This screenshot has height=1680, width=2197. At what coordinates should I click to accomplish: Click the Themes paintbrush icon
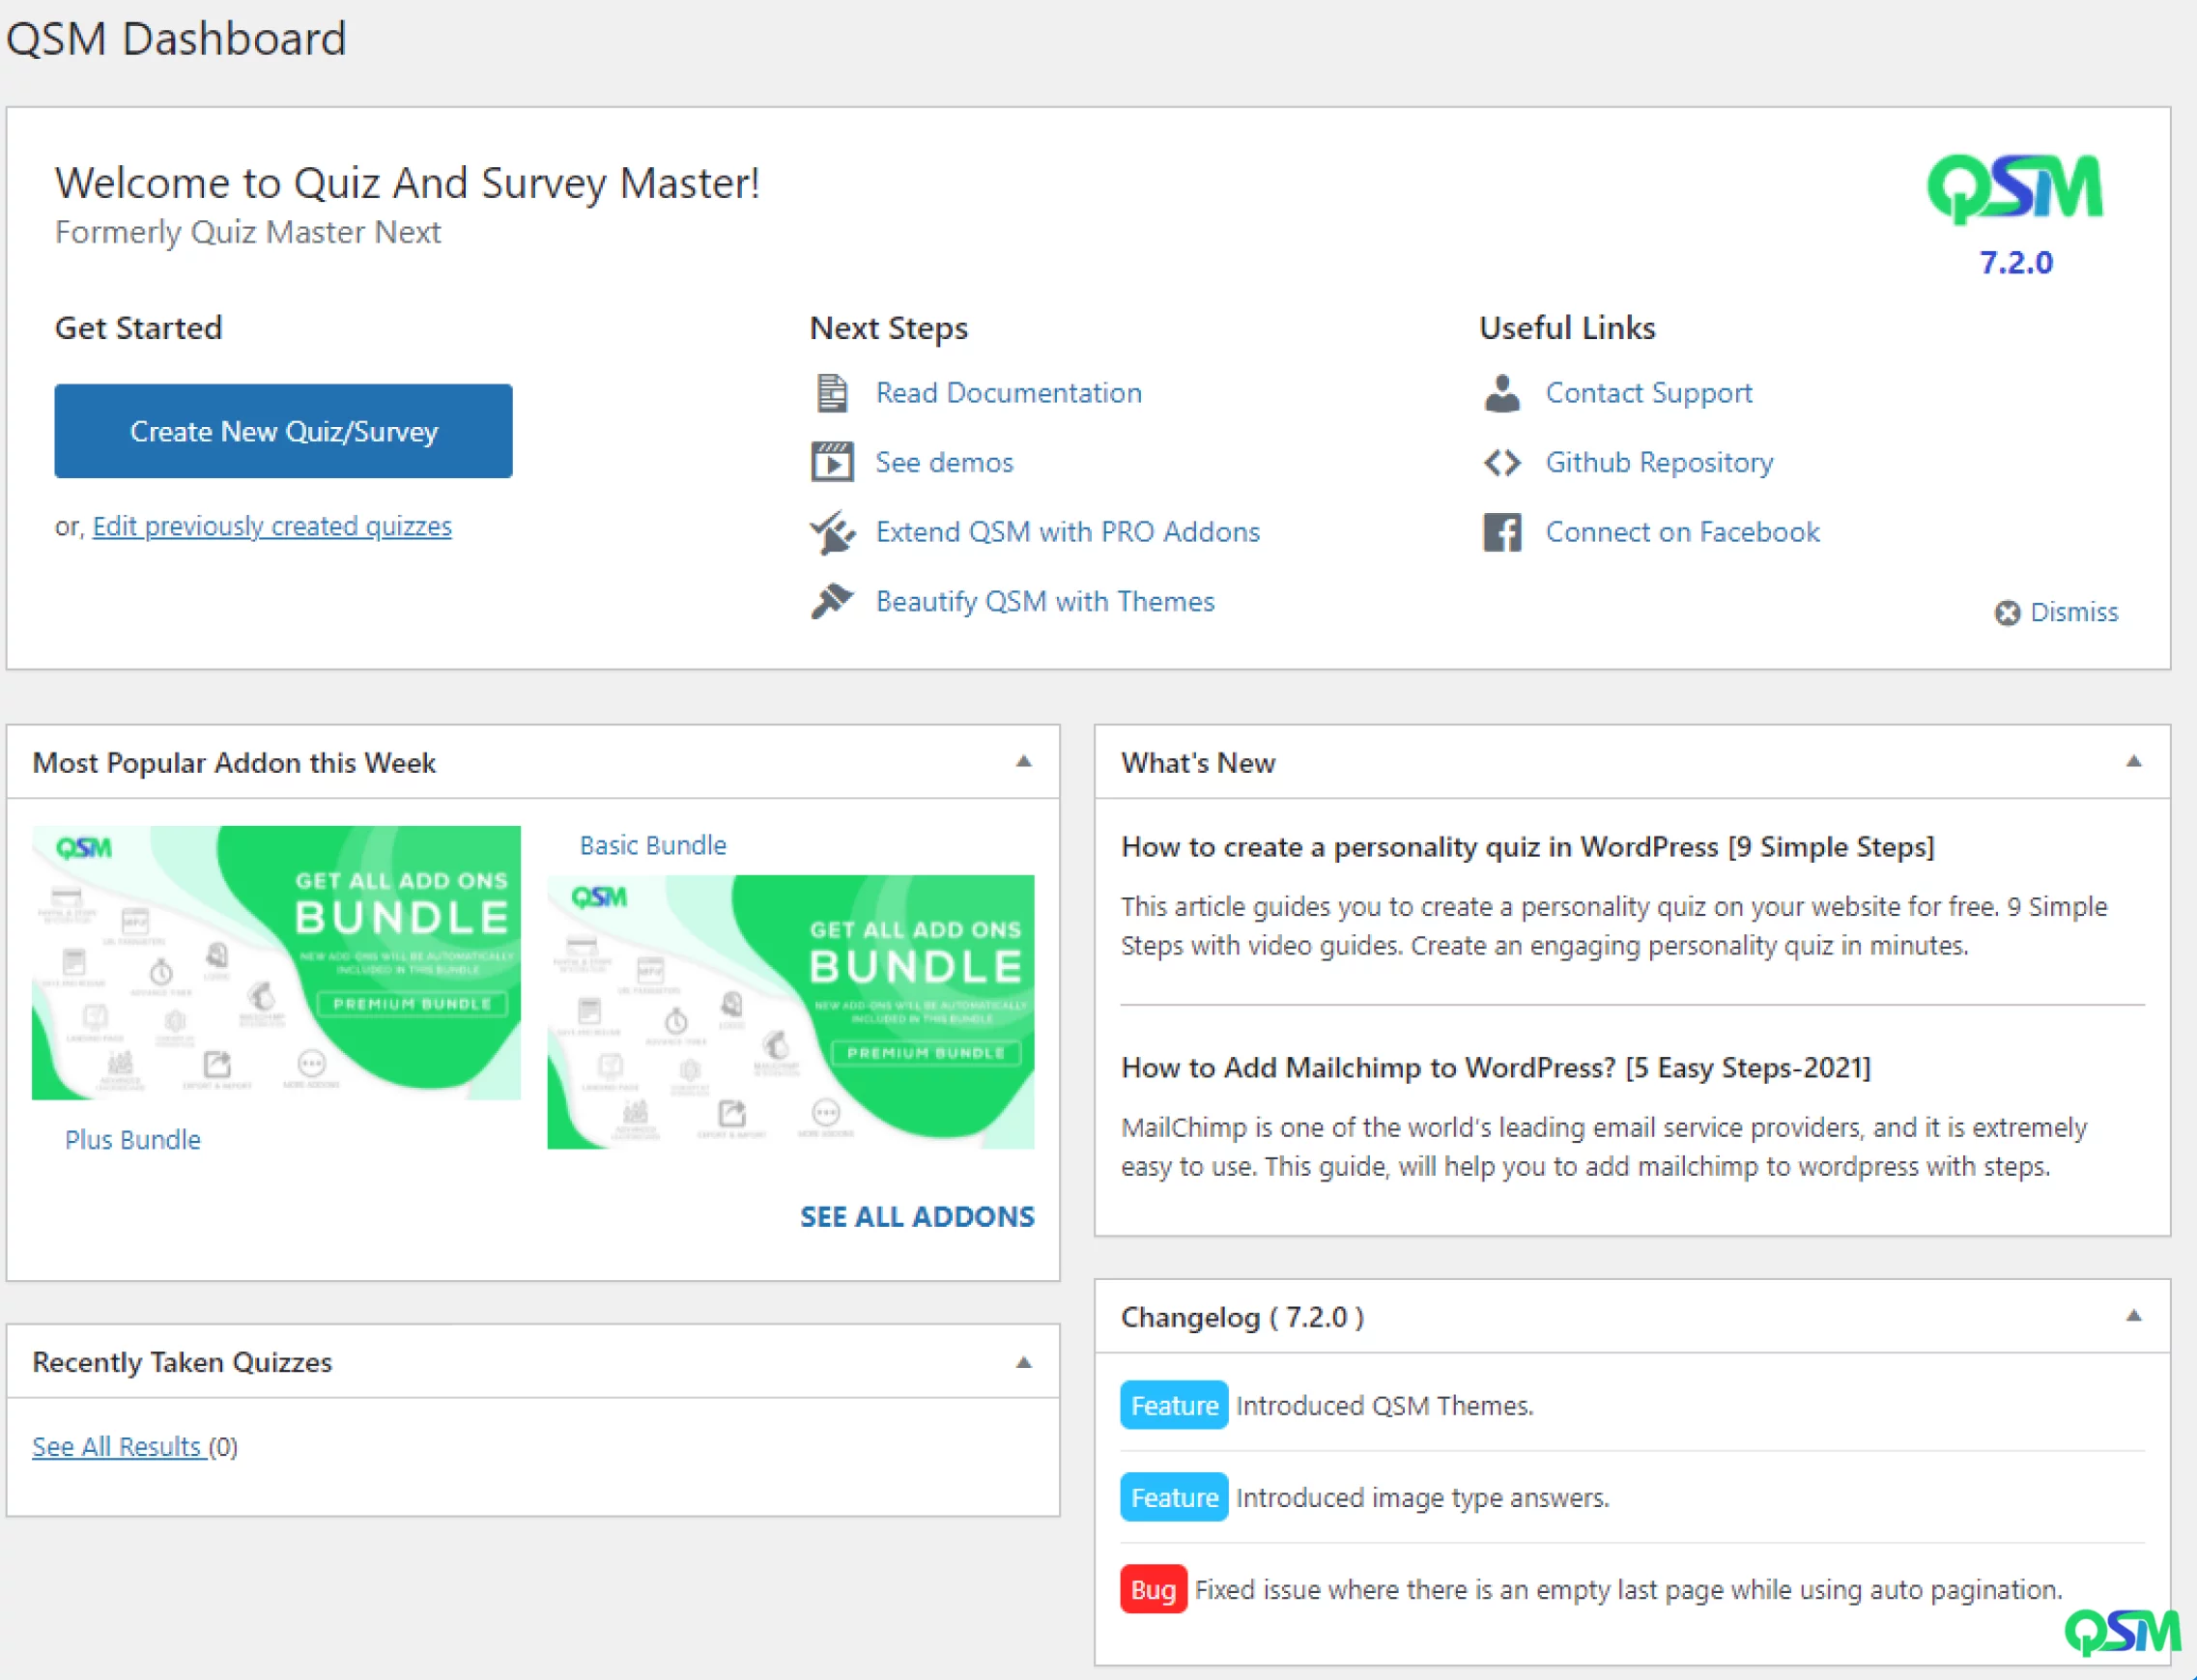[x=831, y=601]
